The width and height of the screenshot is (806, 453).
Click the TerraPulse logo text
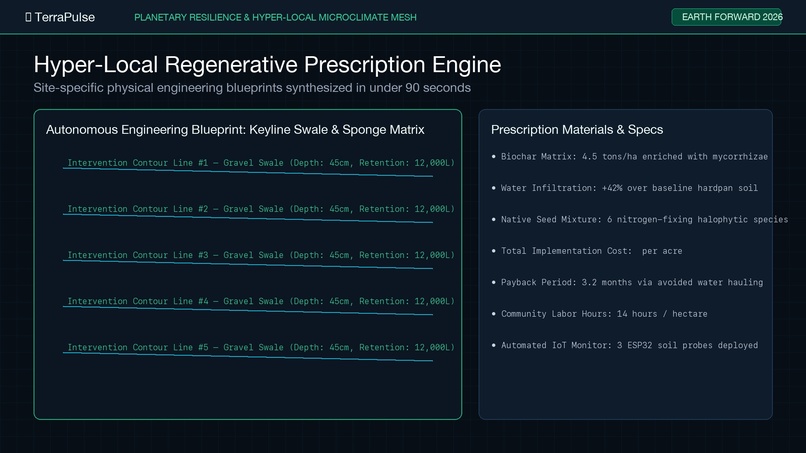[65, 17]
